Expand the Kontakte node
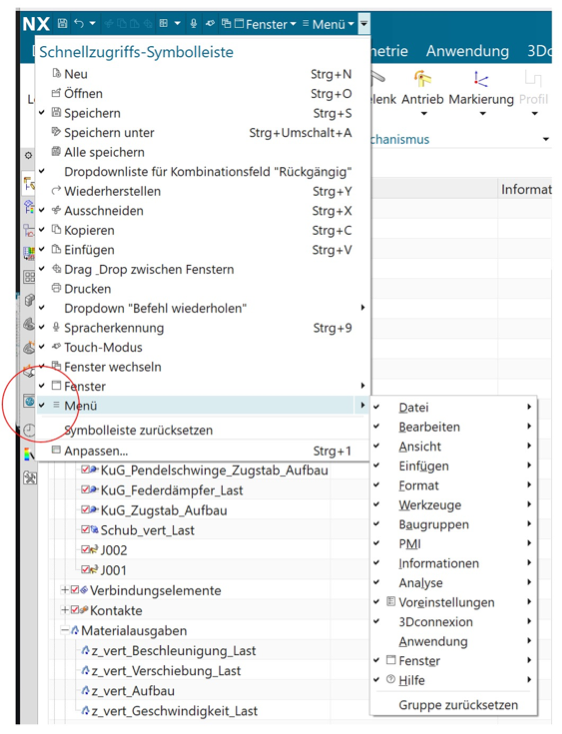562x734 pixels. pos(65,610)
